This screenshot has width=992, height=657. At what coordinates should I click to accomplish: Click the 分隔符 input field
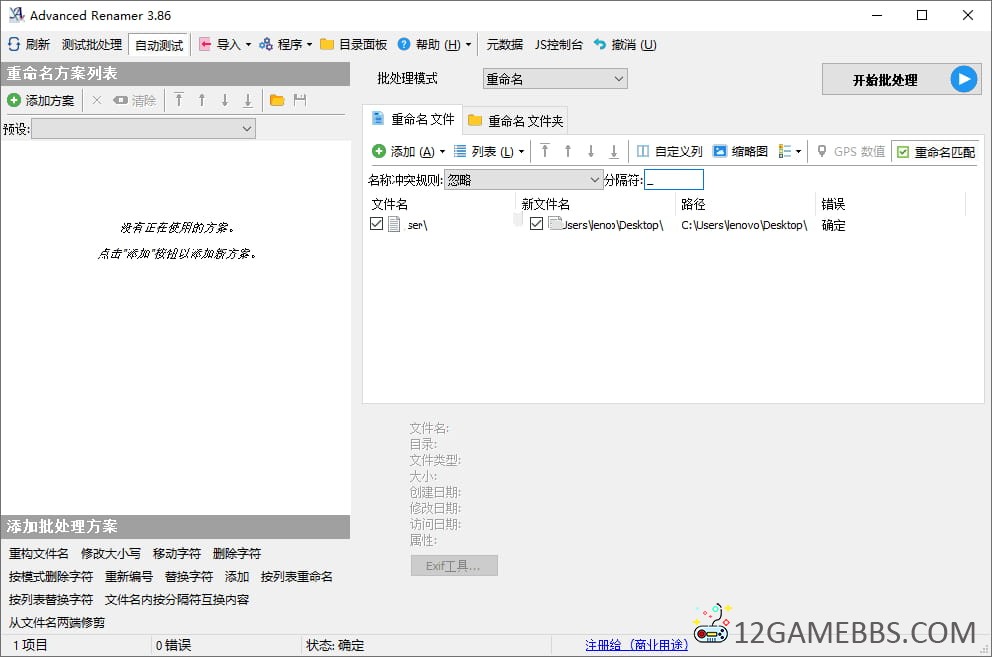click(x=674, y=180)
